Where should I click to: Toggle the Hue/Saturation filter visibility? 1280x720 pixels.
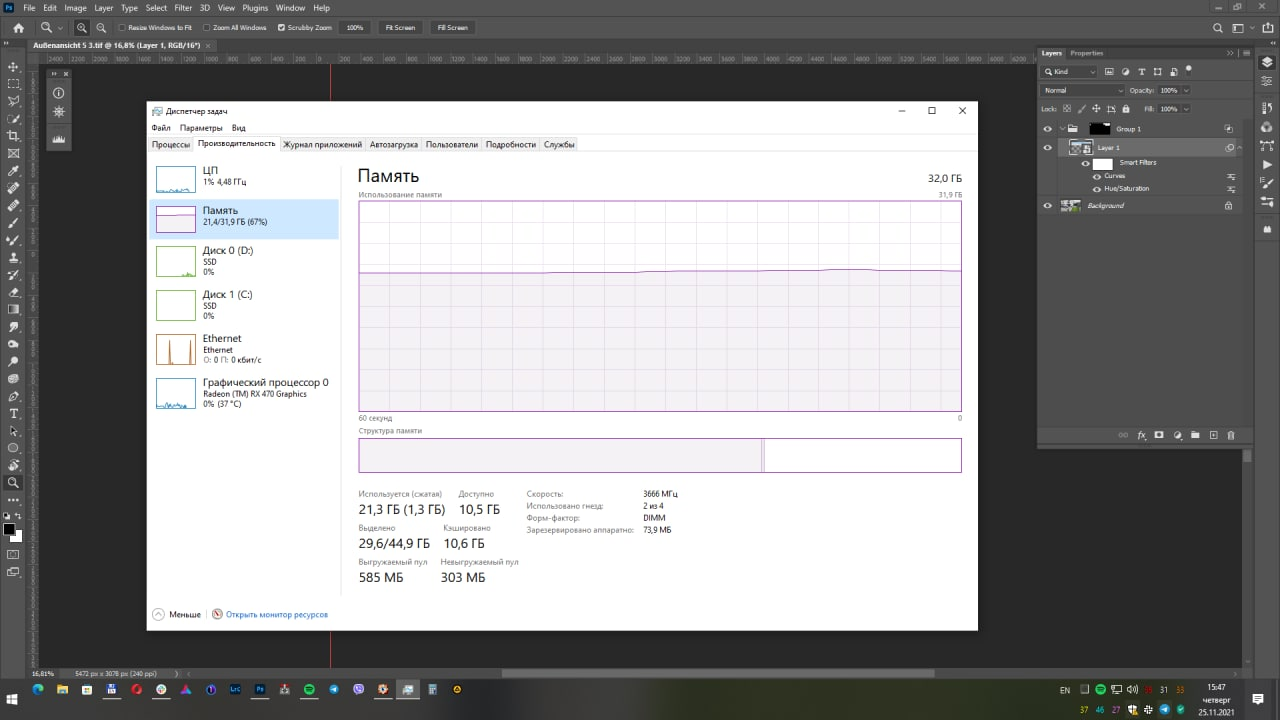pos(1097,188)
